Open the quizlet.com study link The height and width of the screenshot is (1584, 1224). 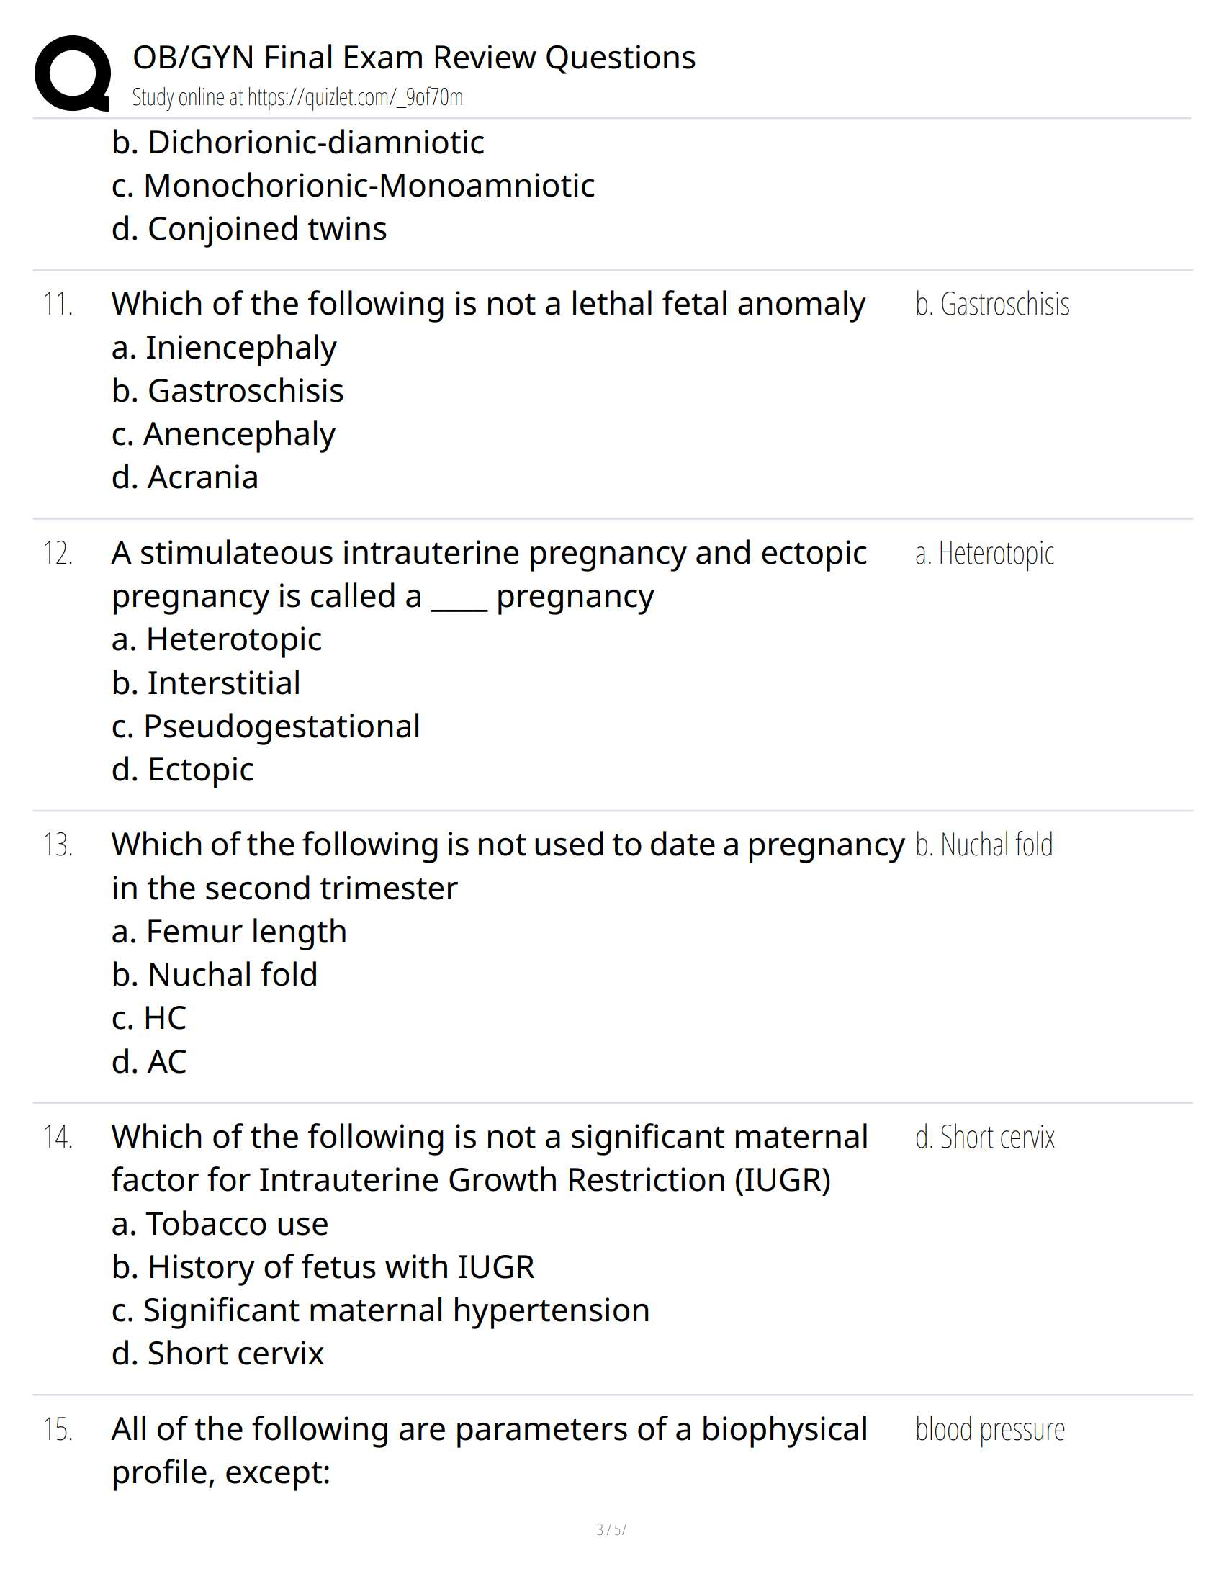(x=297, y=97)
